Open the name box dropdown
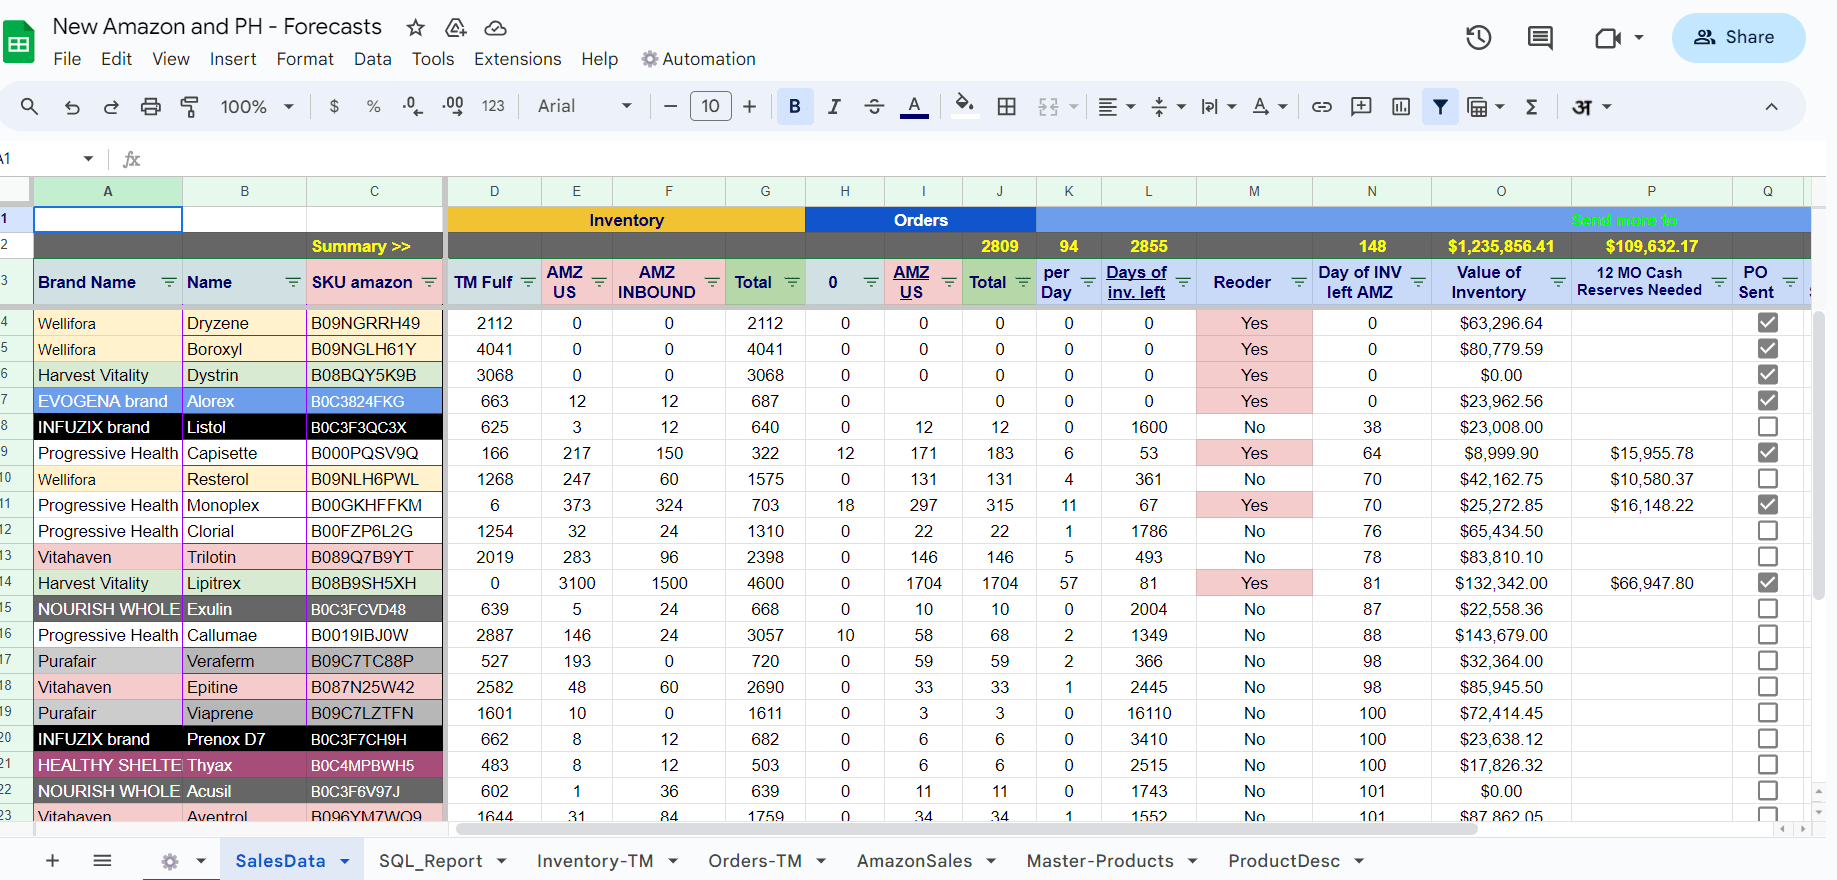This screenshot has width=1837, height=880. 88,159
